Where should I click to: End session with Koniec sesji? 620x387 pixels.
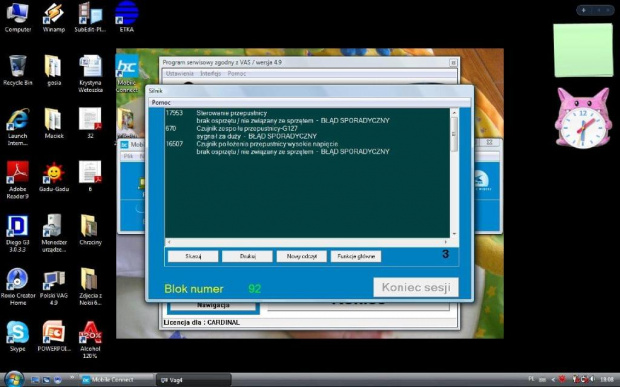416,287
